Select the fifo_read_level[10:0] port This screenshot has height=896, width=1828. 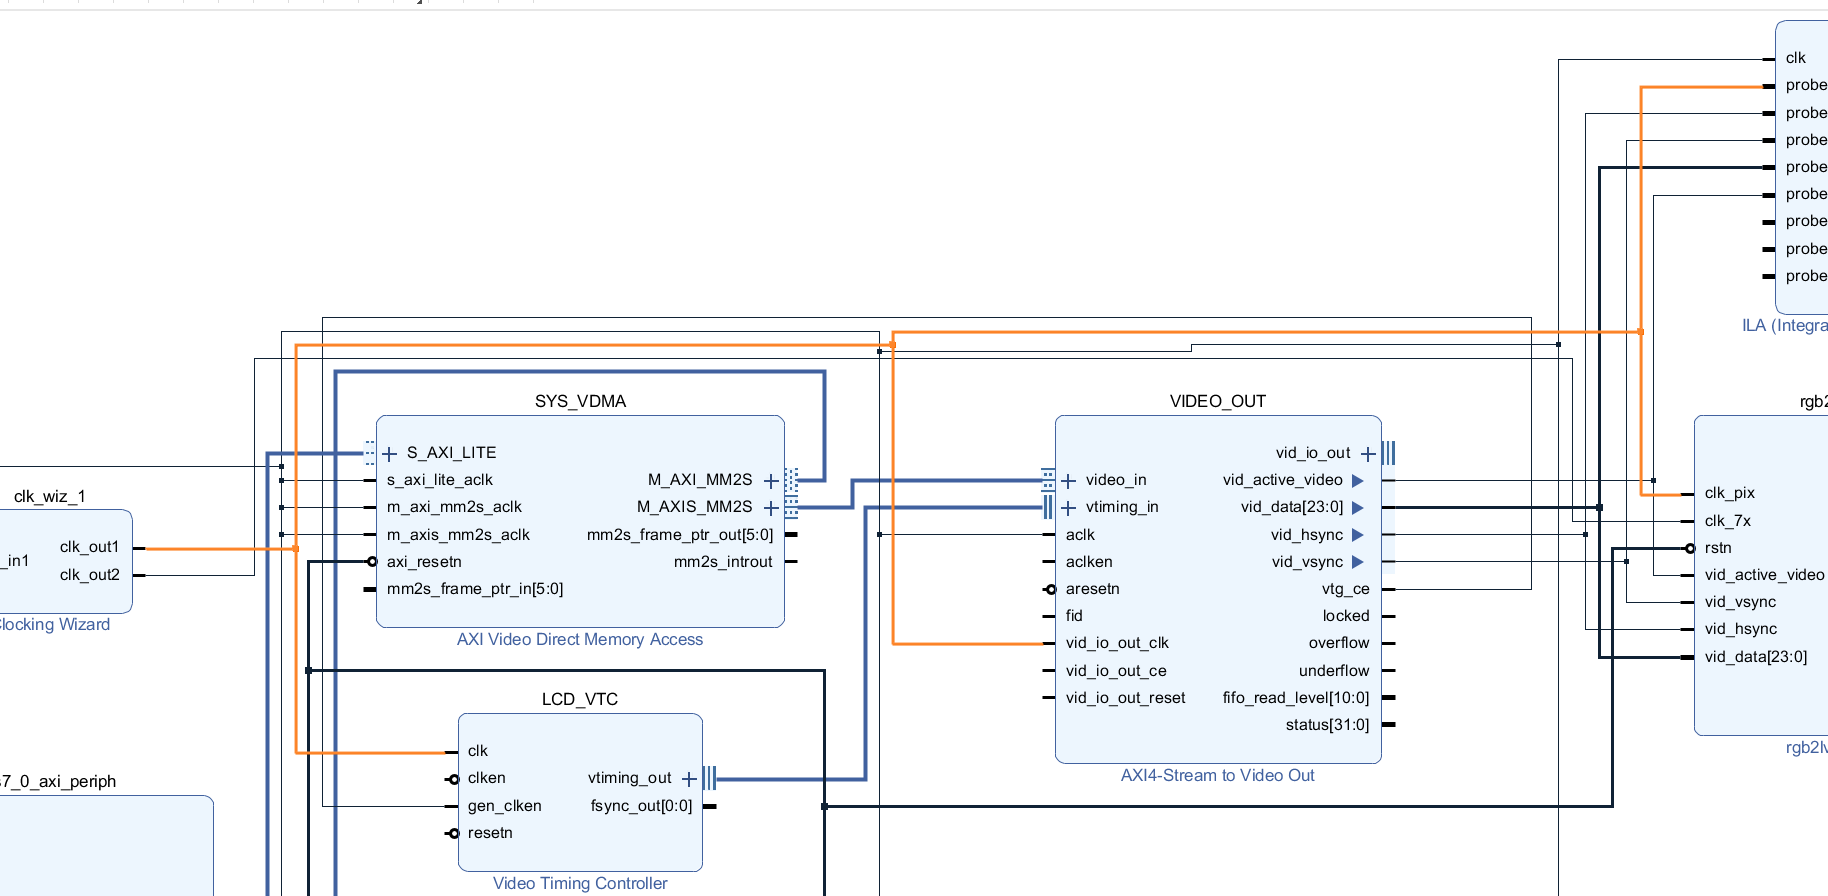[x=1296, y=698]
